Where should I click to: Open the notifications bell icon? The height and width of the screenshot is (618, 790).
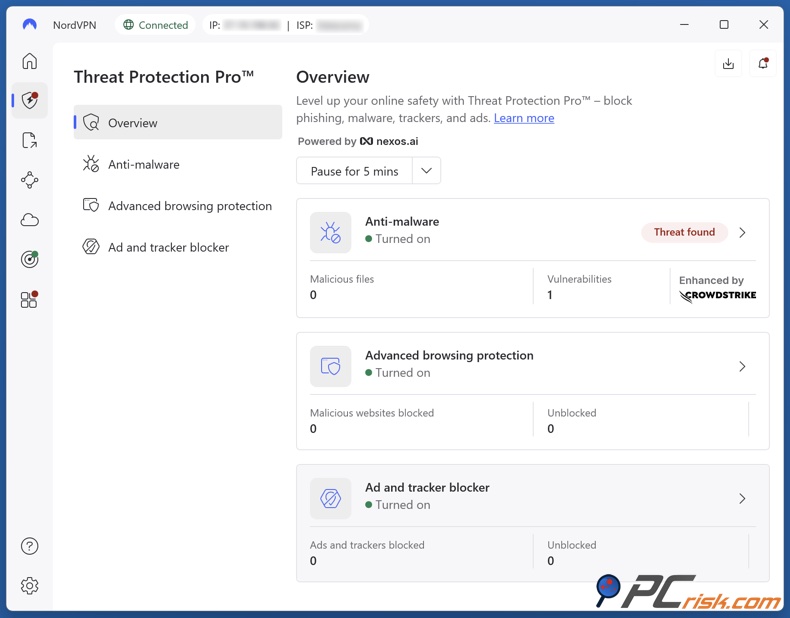click(763, 64)
